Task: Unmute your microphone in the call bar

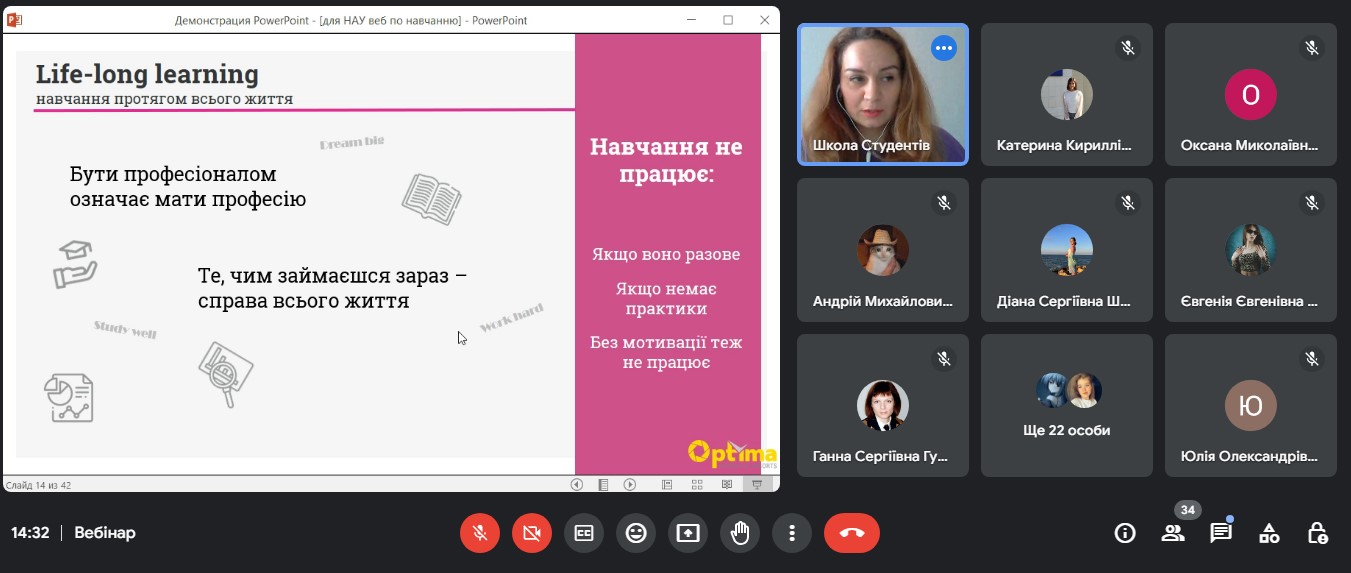Action: click(480, 533)
